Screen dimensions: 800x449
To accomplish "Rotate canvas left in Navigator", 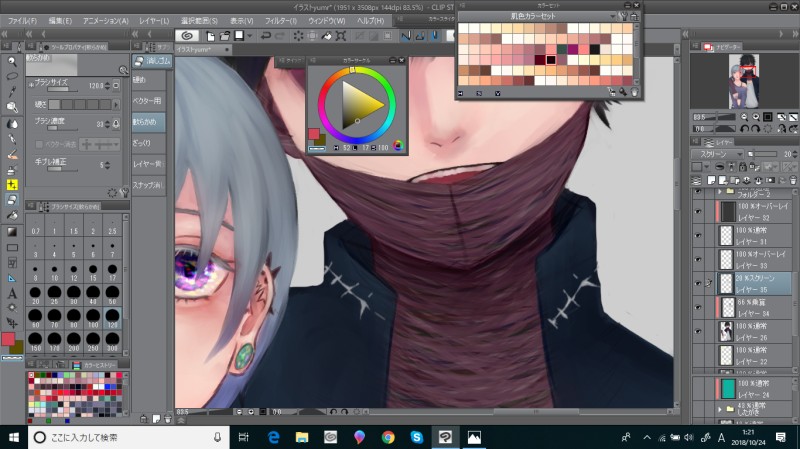I will tap(744, 129).
